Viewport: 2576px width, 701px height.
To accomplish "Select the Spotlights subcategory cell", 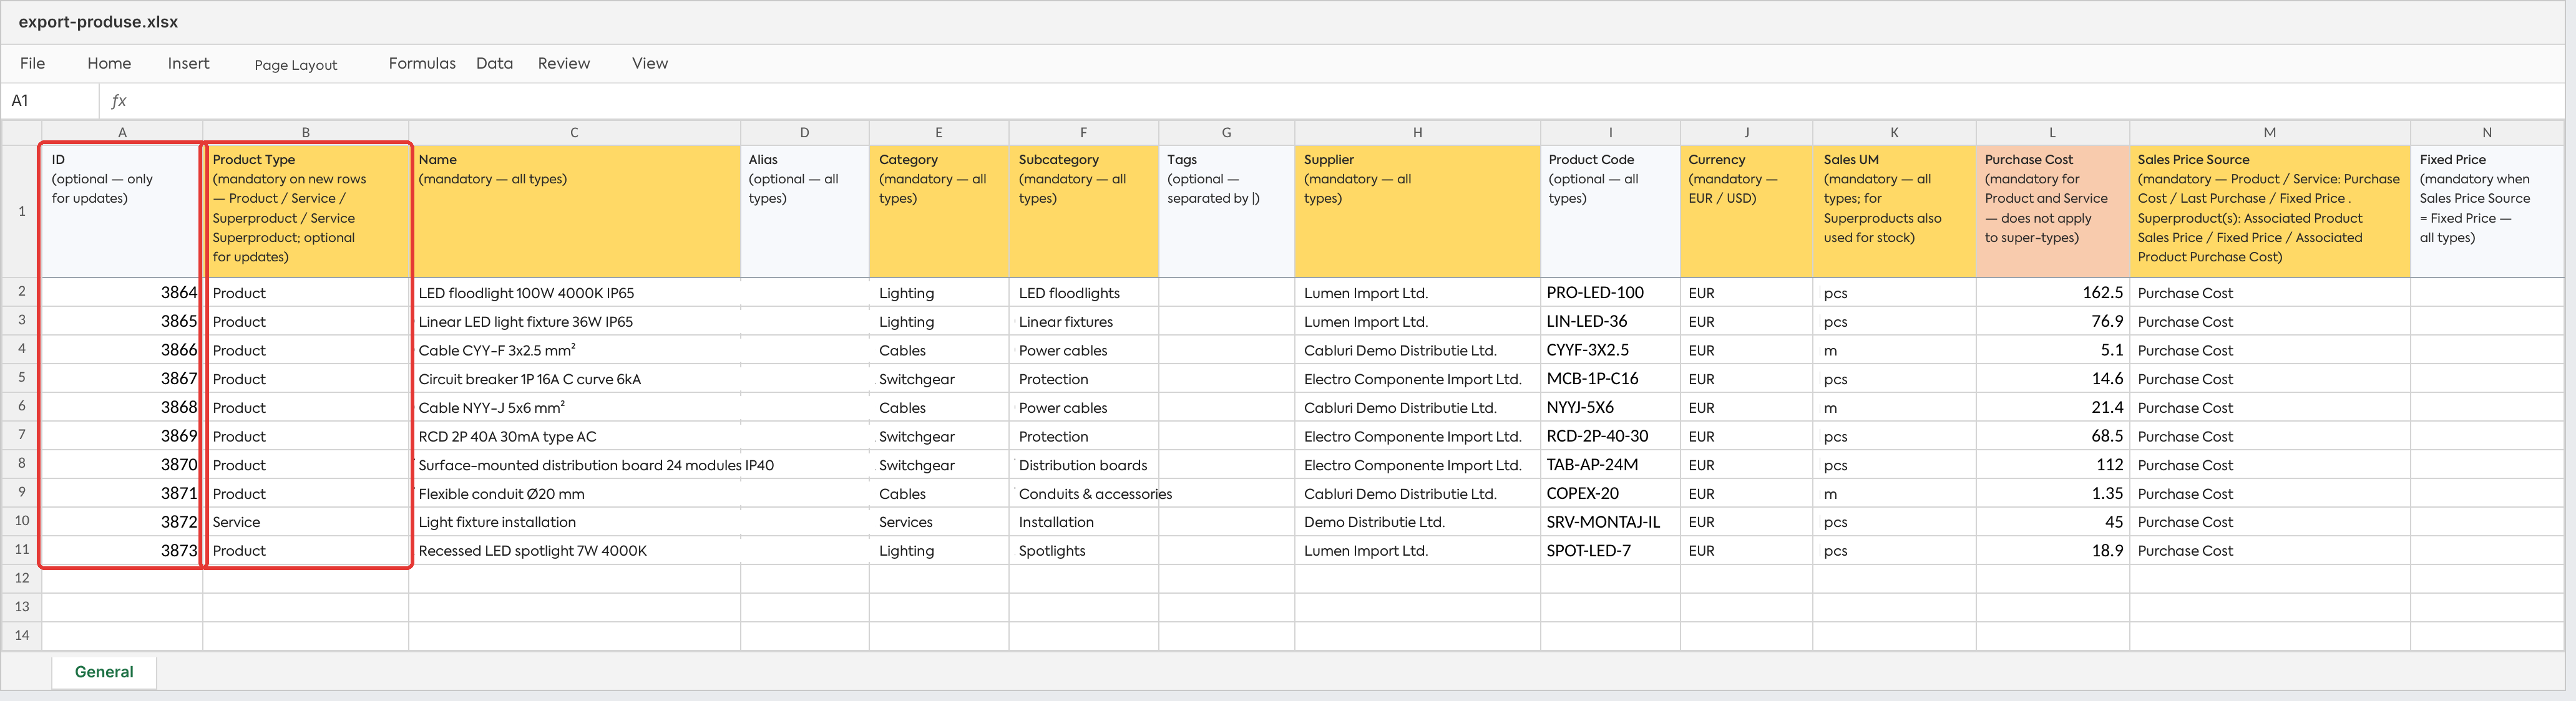I will click(1083, 550).
